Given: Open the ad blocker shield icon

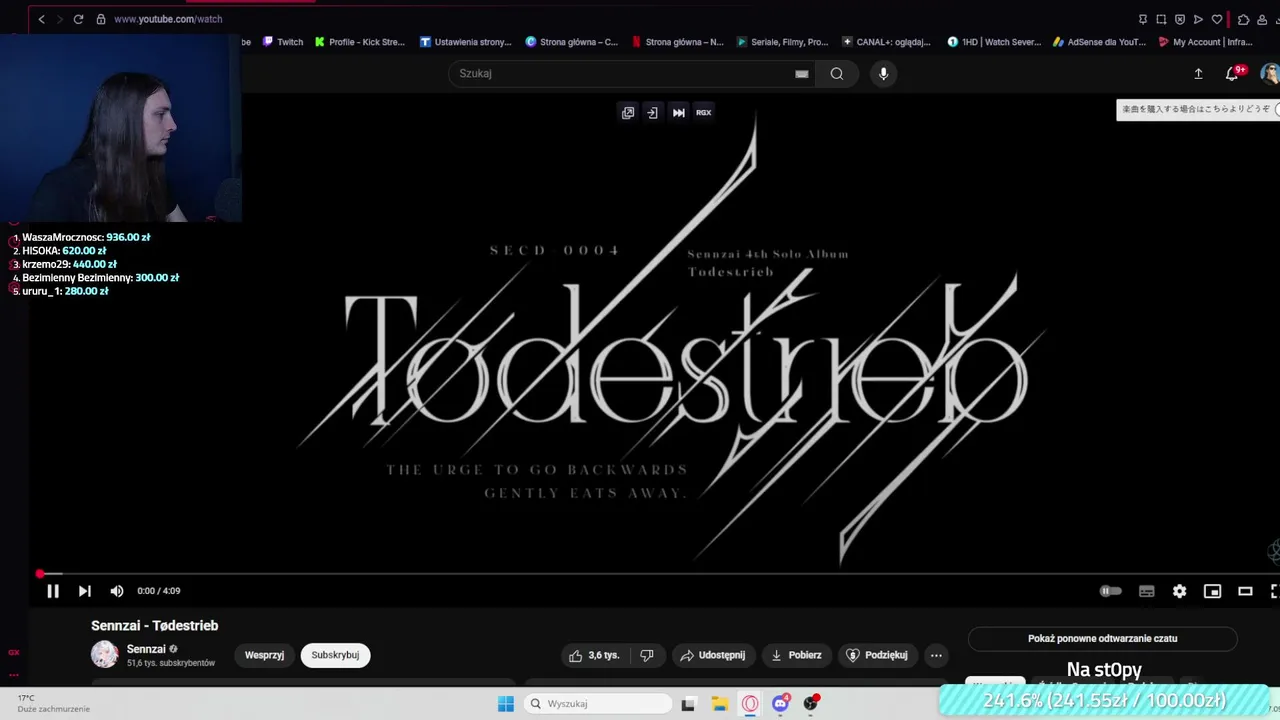Looking at the screenshot, I should tap(1180, 19).
